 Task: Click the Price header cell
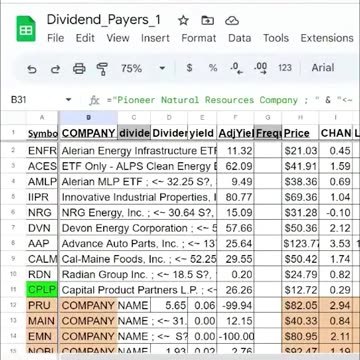click(x=300, y=133)
